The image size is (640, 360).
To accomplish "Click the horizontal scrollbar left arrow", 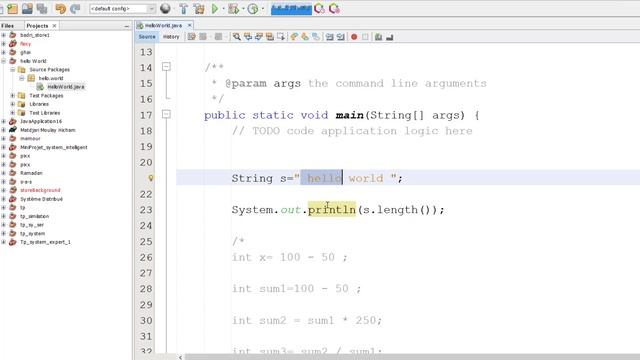I will (x=180, y=357).
